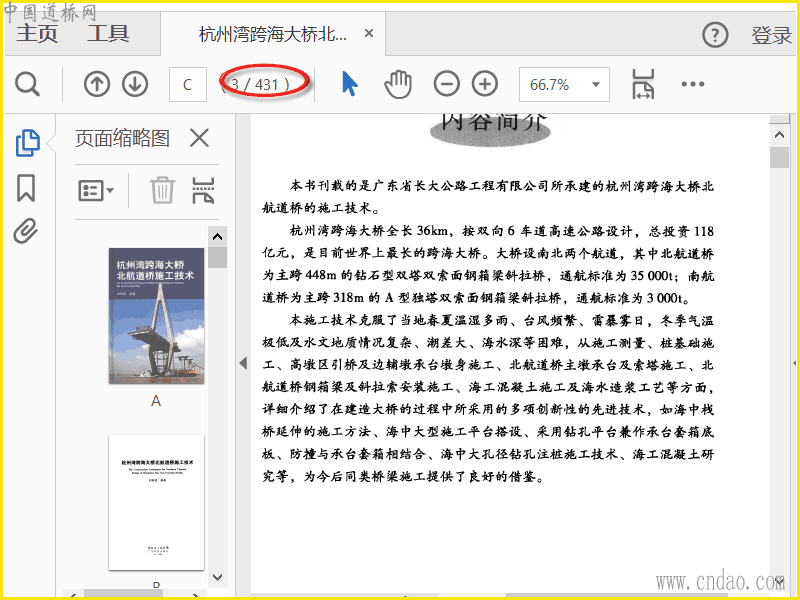Select the 杭州湾跨海大桥北... document tab

tap(272, 34)
